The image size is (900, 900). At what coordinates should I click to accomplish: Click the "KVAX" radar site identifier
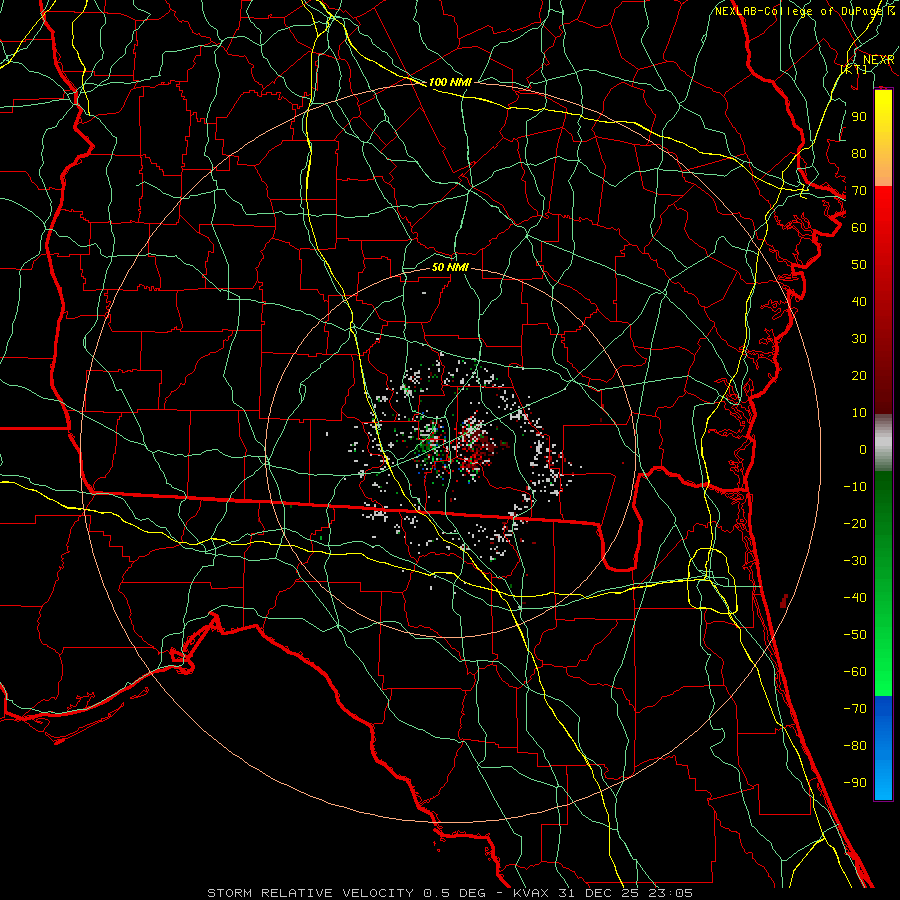532,893
